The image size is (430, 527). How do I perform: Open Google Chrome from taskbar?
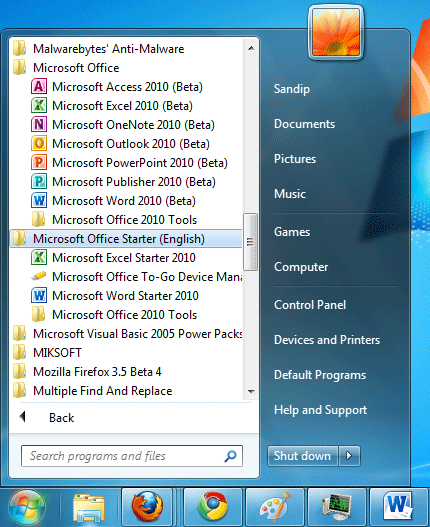tap(212, 506)
